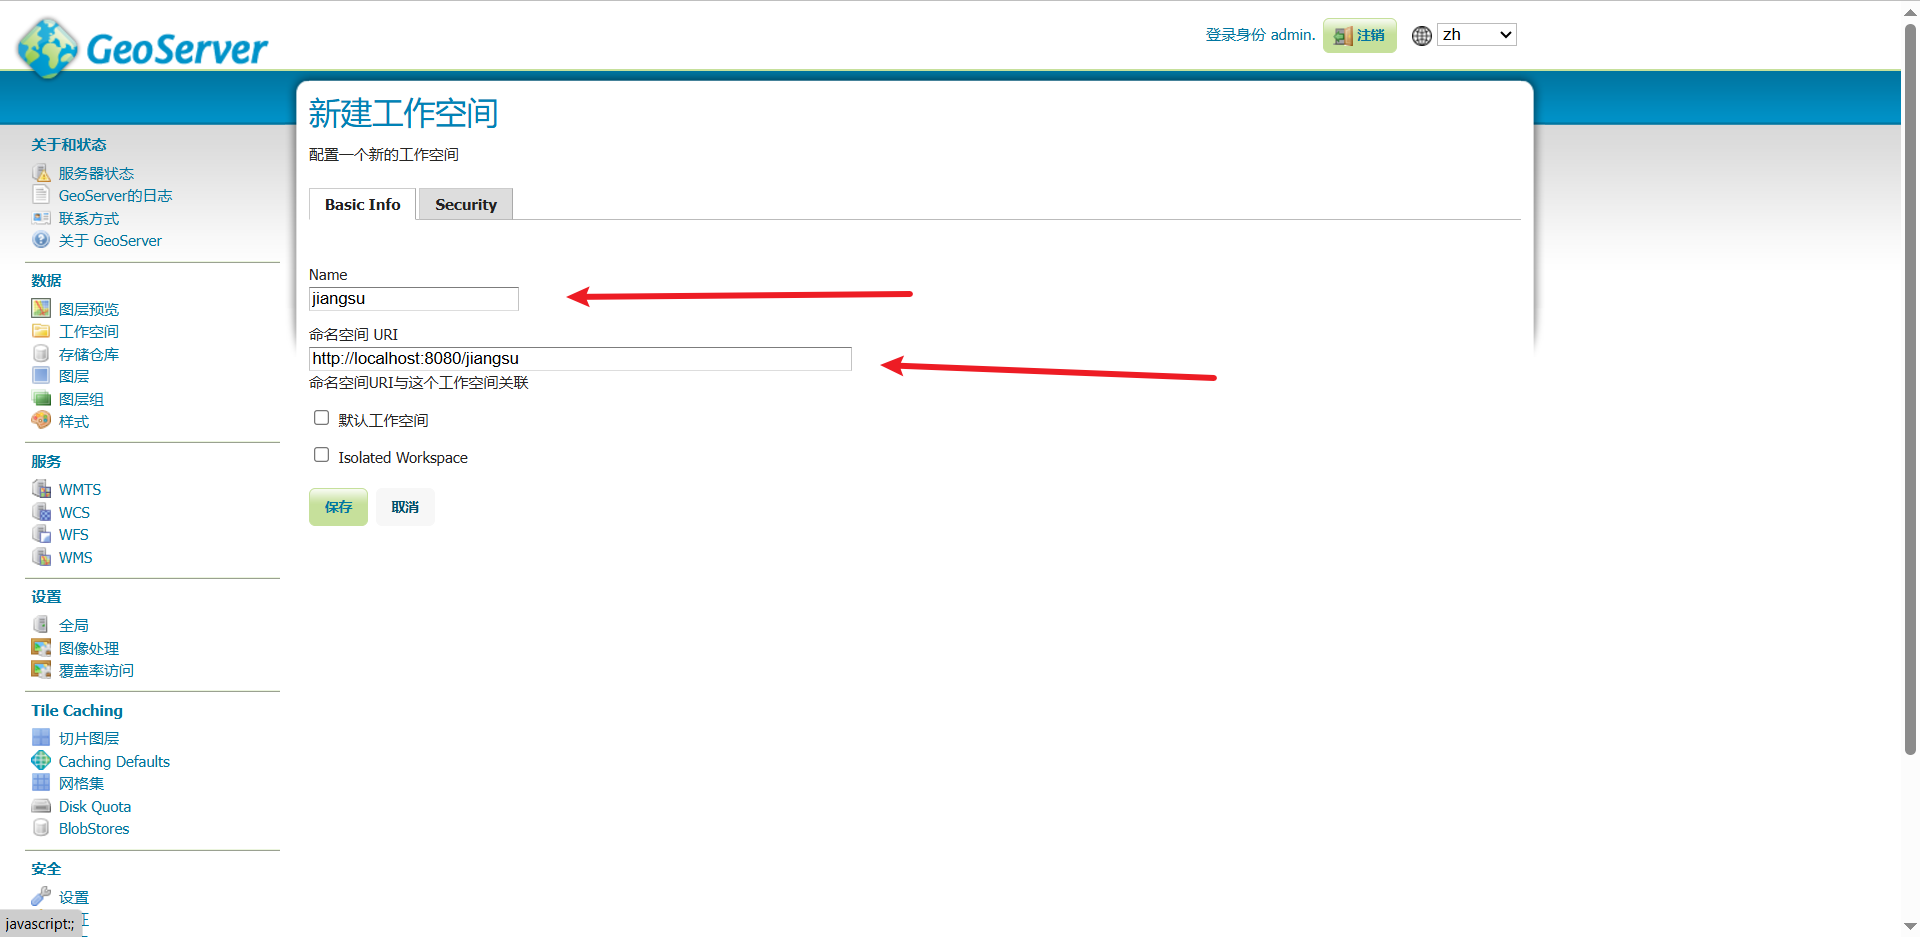Click the GeoServer logs (日志) document icon
Screen dimensions: 1920x937
click(x=41, y=195)
